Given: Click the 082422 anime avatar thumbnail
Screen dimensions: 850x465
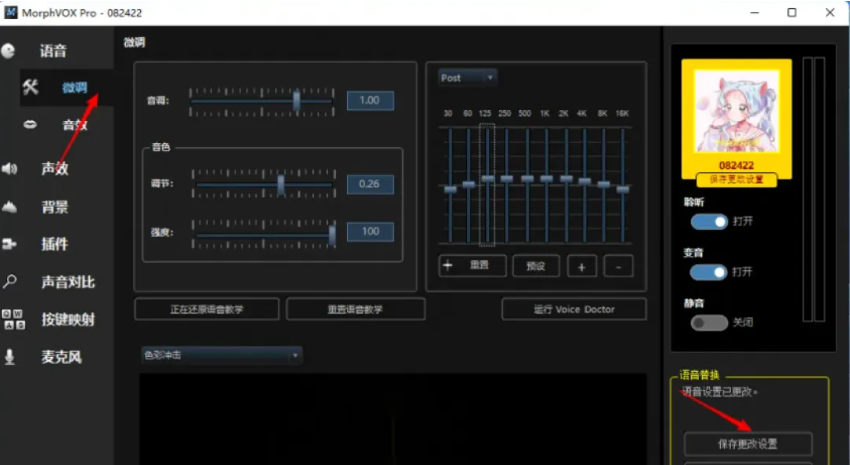Looking at the screenshot, I should (737, 112).
